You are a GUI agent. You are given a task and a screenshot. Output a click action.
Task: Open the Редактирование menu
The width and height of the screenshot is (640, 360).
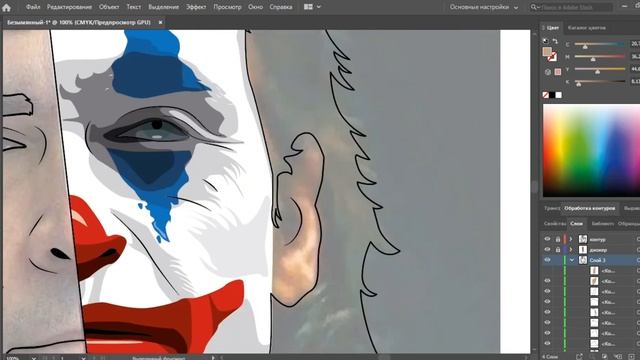tap(69, 7)
